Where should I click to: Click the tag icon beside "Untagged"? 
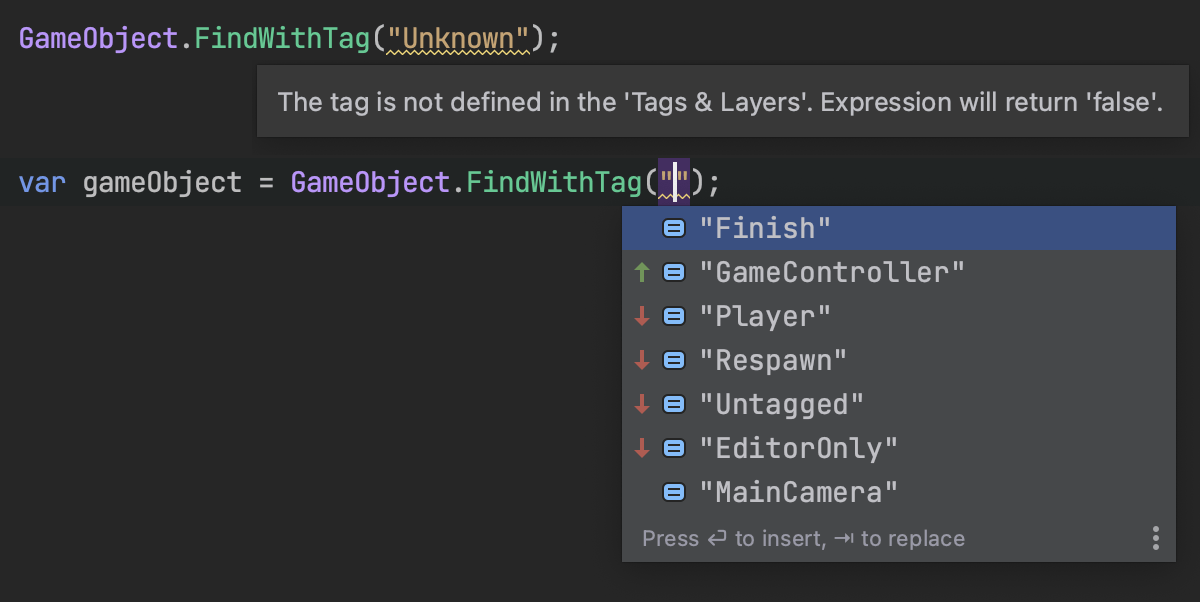pyautogui.click(x=674, y=404)
